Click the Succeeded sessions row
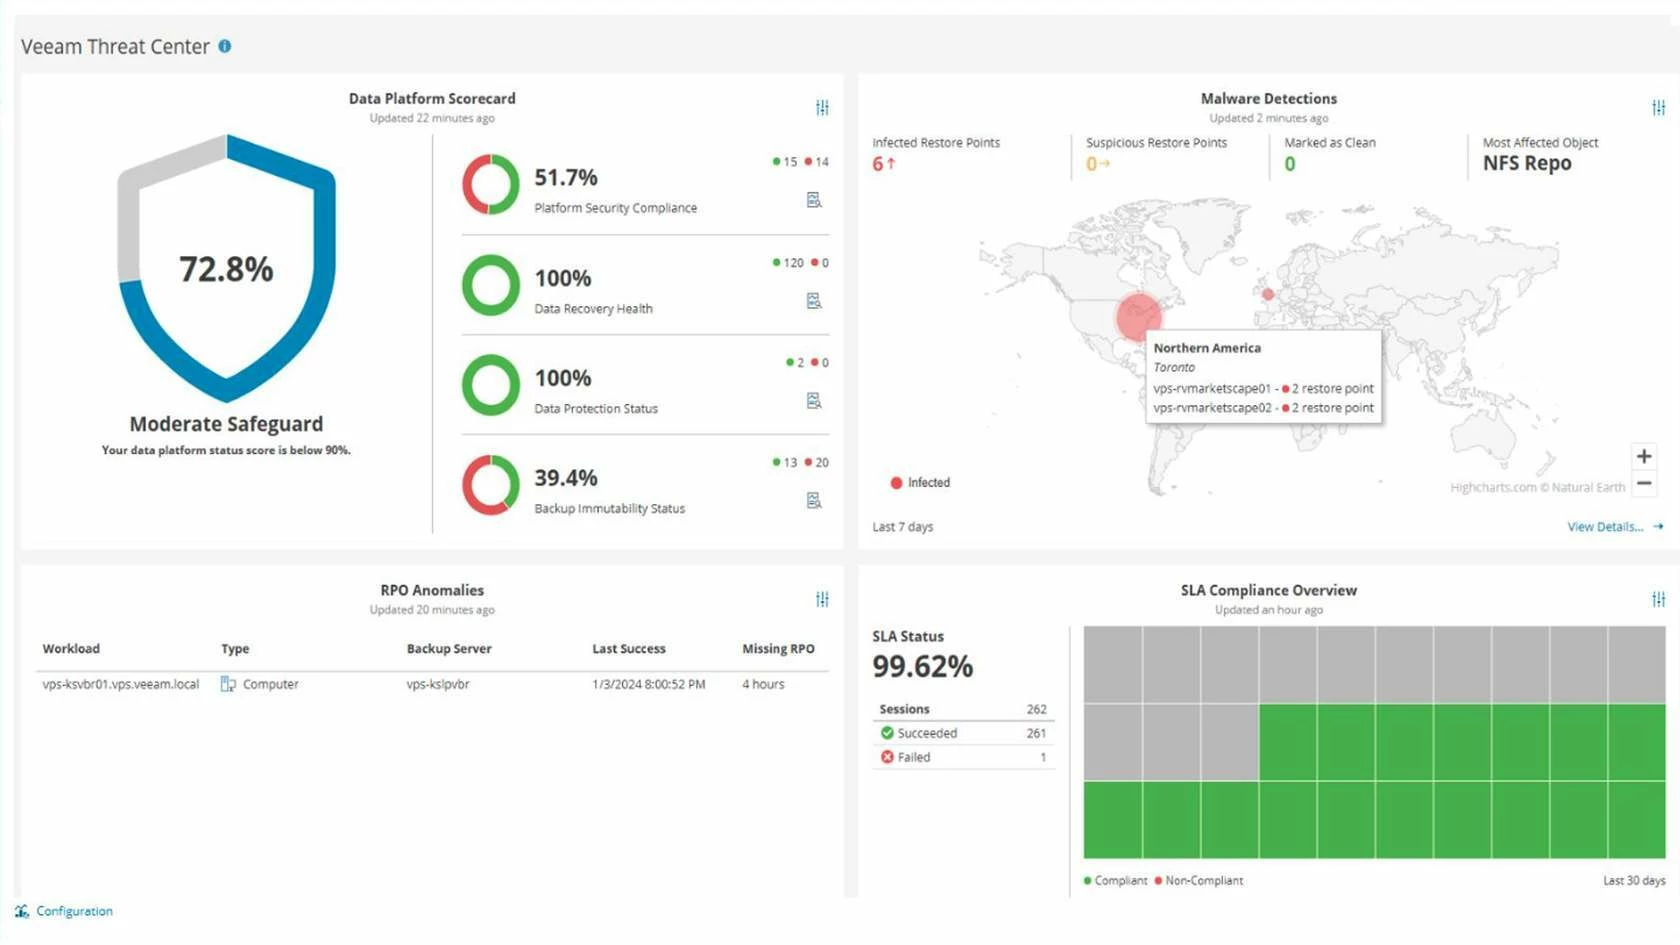This screenshot has width=1680, height=945. (x=963, y=733)
